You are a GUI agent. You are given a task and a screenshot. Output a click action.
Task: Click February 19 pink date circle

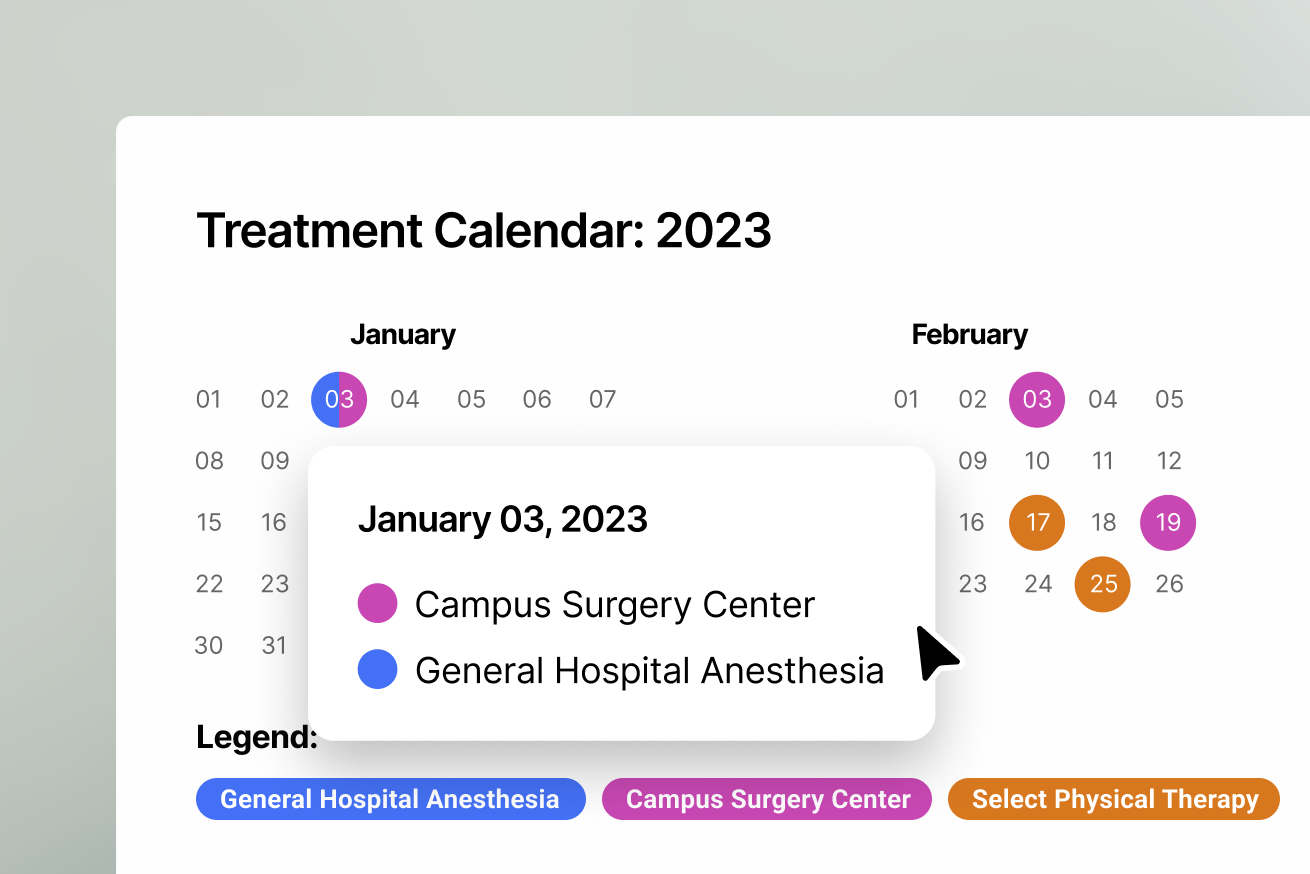1168,522
